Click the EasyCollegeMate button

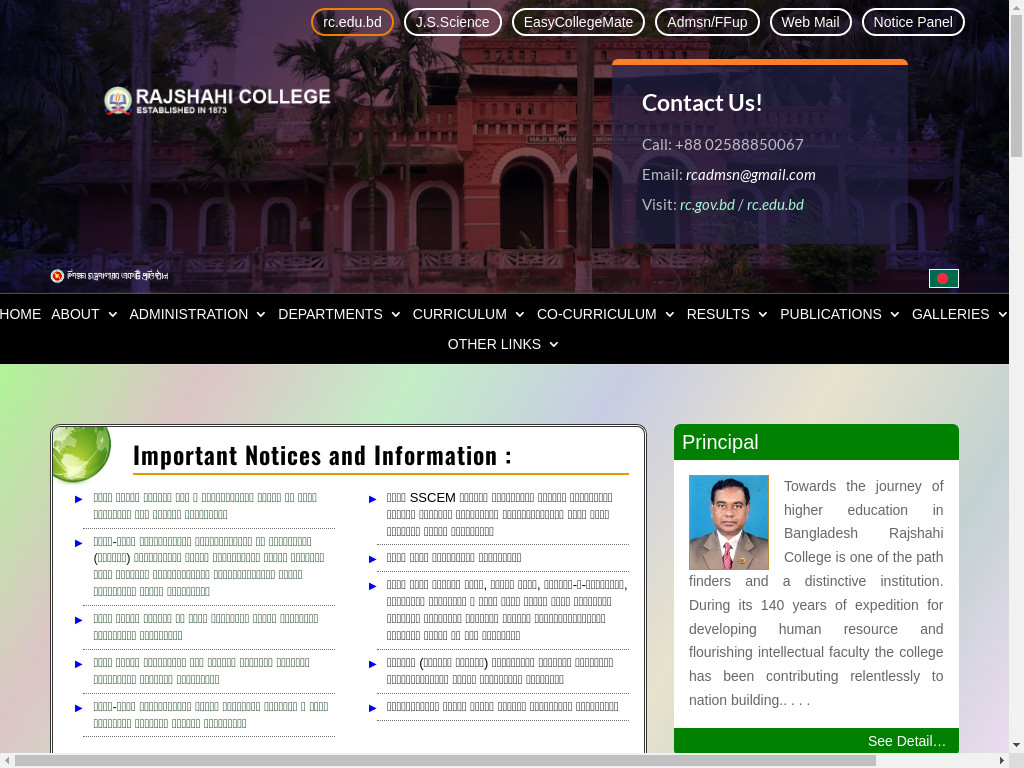pyautogui.click(x=578, y=22)
